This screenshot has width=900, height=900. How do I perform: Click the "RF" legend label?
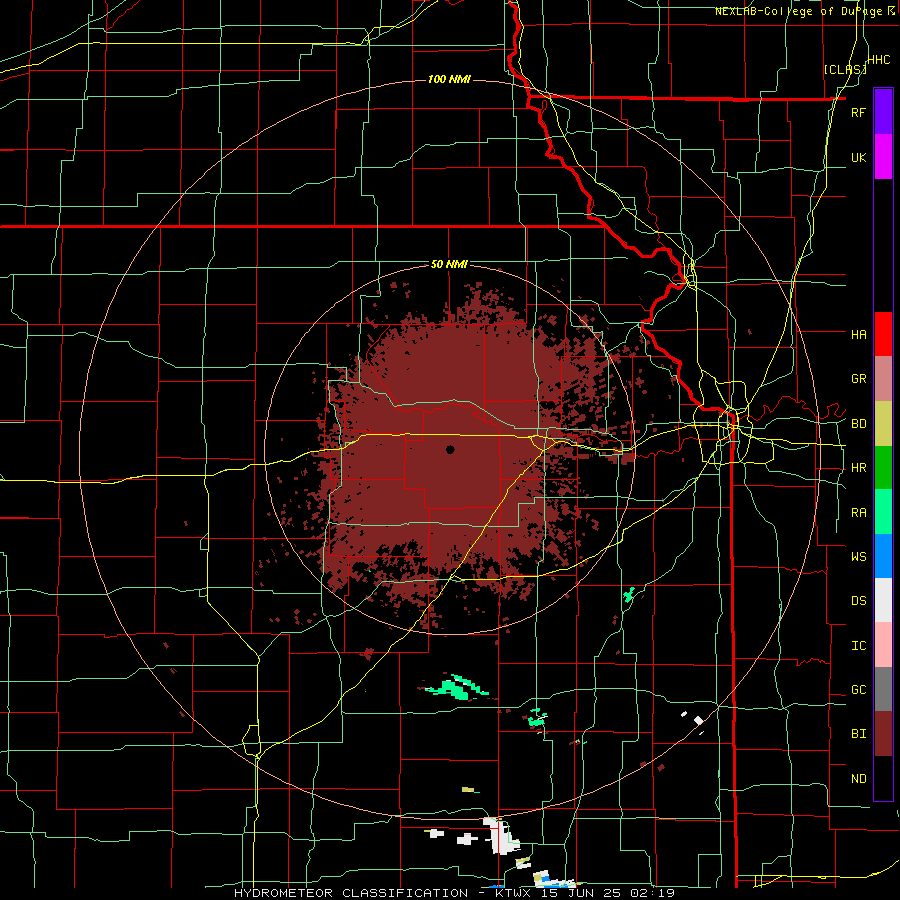[858, 112]
